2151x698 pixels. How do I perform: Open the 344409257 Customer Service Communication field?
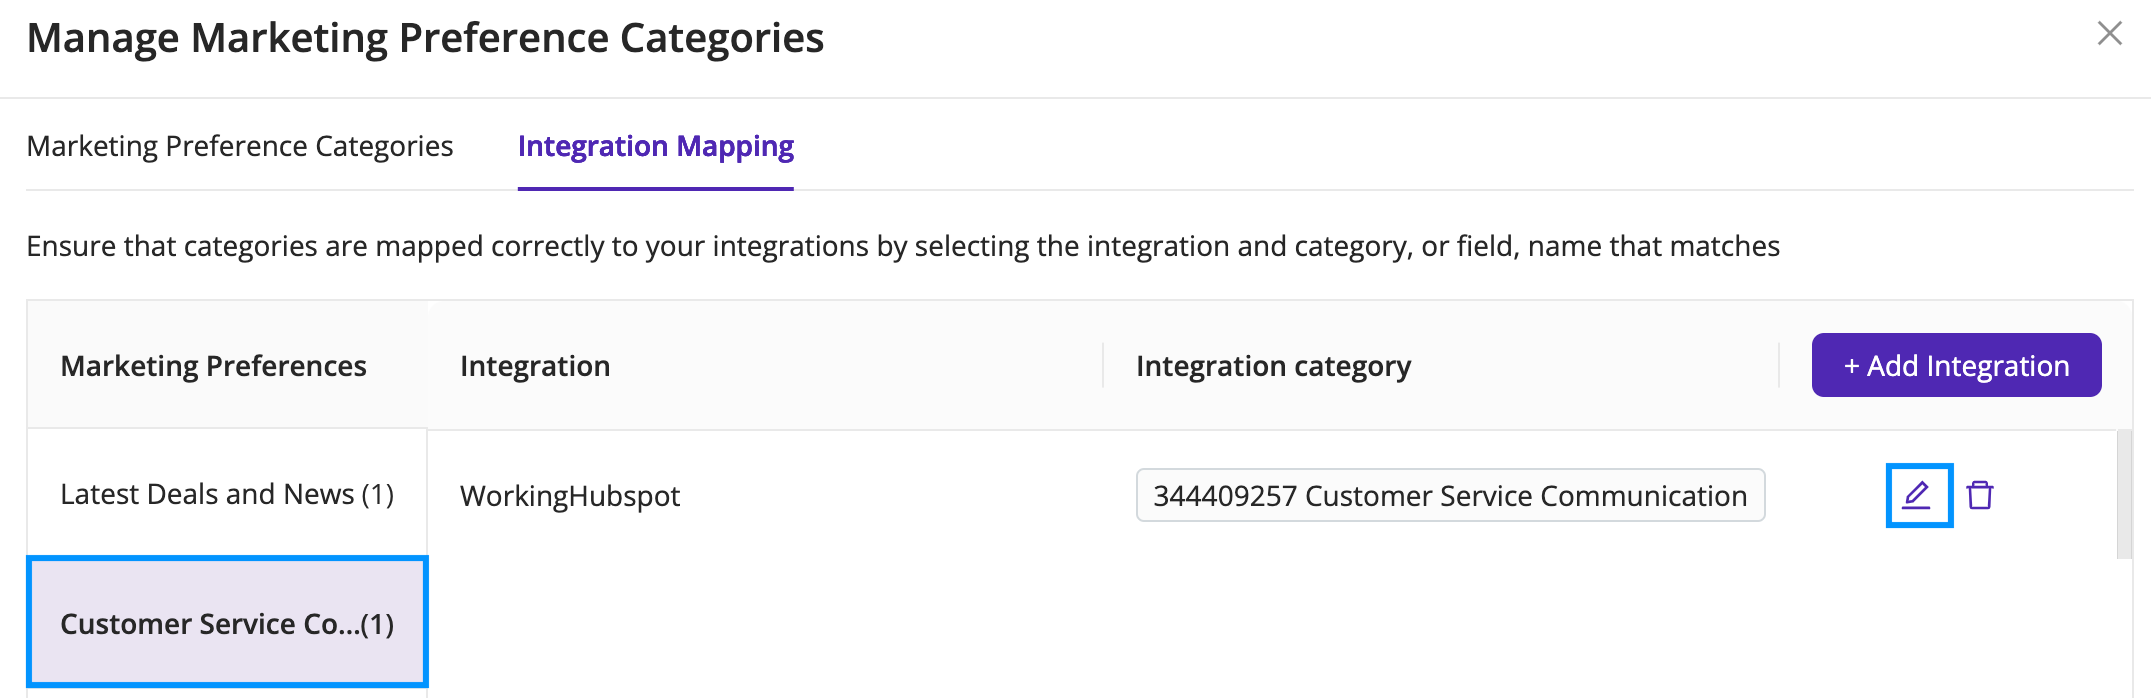[x=1450, y=495]
